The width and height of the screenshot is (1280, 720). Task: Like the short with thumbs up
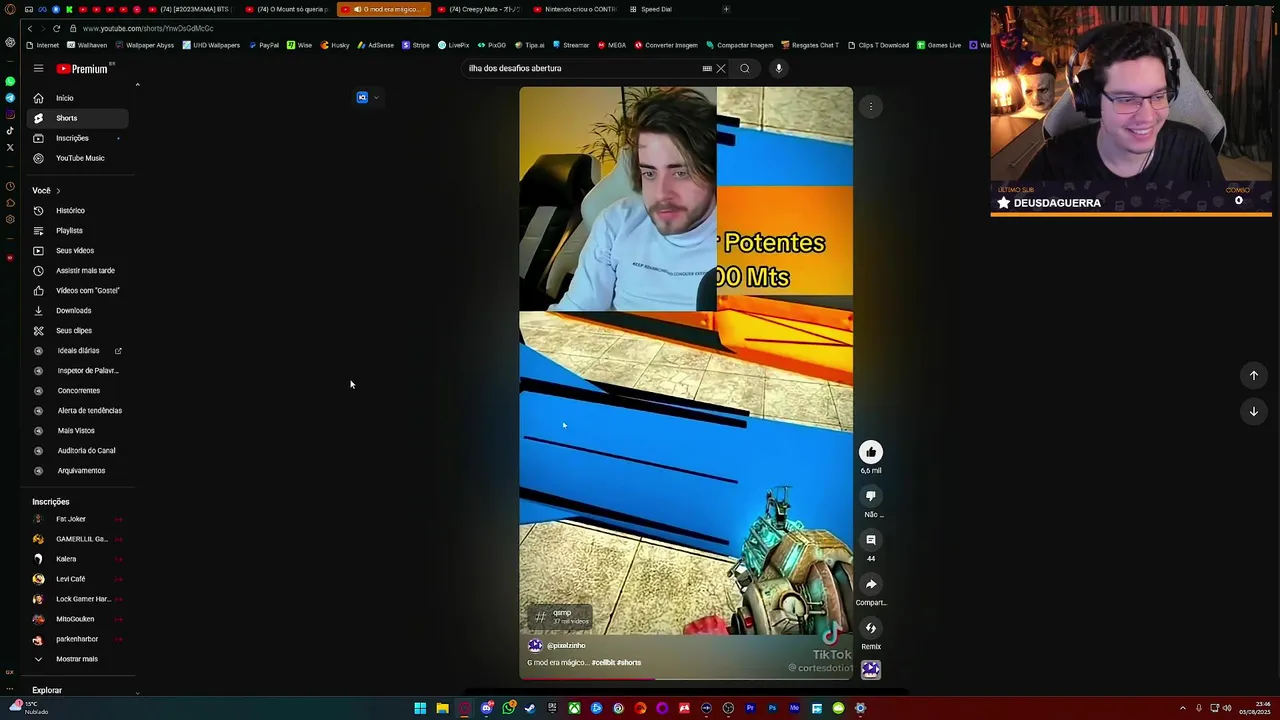(871, 452)
